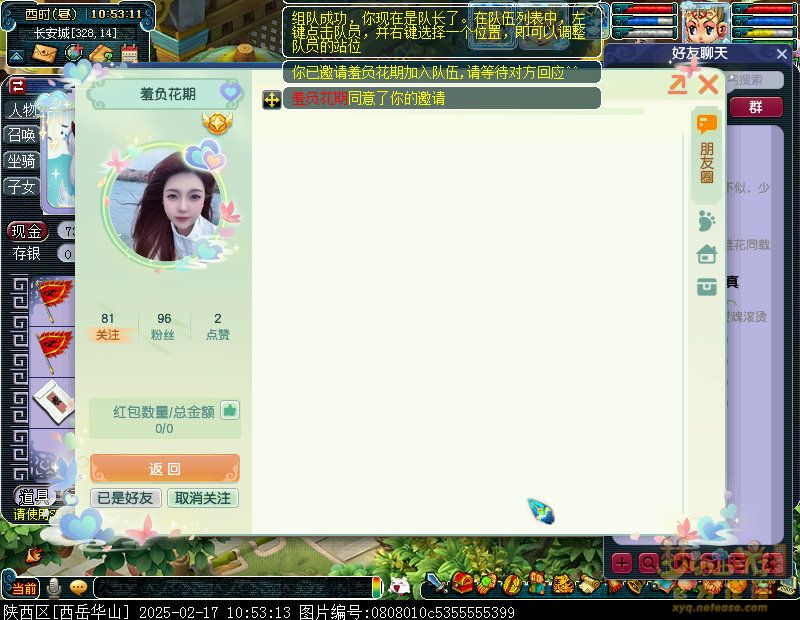Image resolution: width=800 pixels, height=620 pixels.
Task: Click the 取消关注 button
Action: [203, 498]
